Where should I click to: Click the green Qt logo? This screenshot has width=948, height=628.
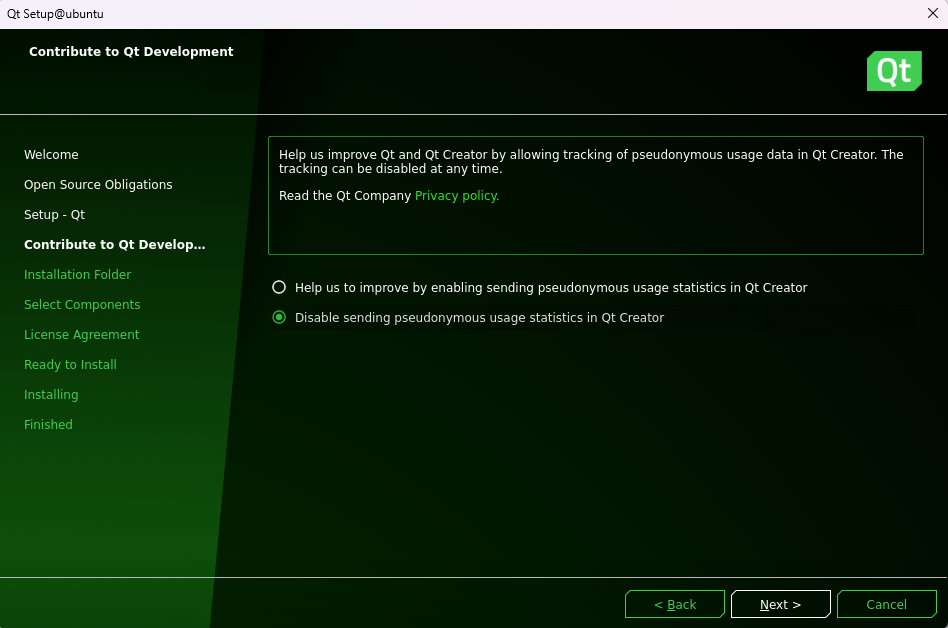(893, 71)
